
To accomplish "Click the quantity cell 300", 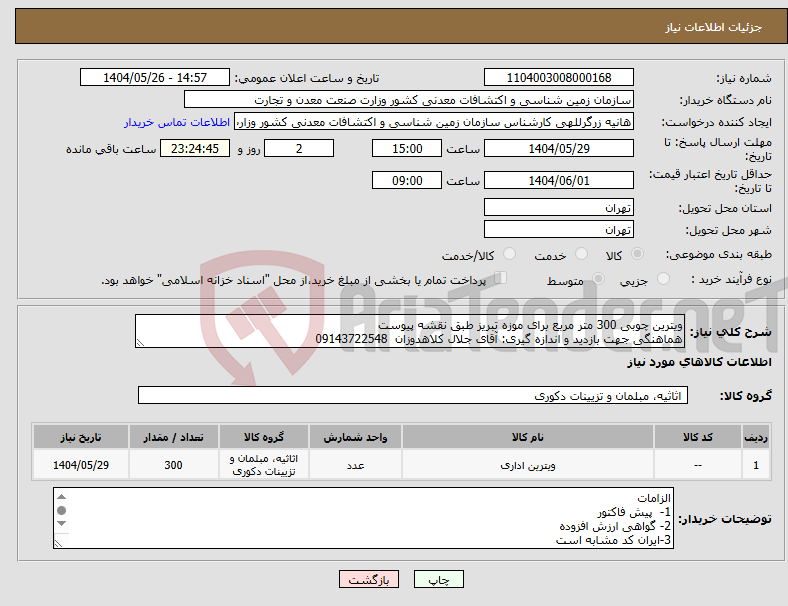I will [173, 465].
